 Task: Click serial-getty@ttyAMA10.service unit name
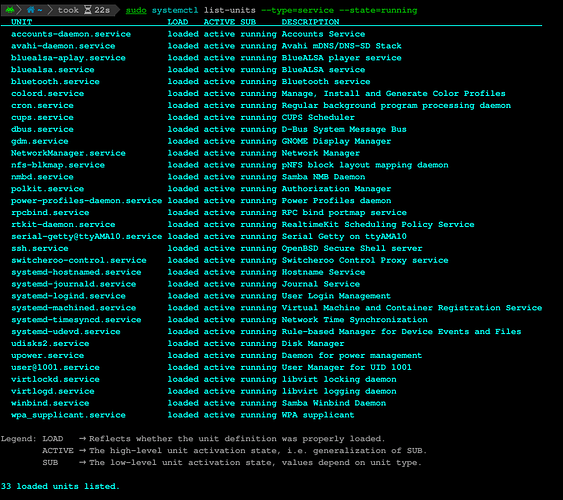coord(87,236)
